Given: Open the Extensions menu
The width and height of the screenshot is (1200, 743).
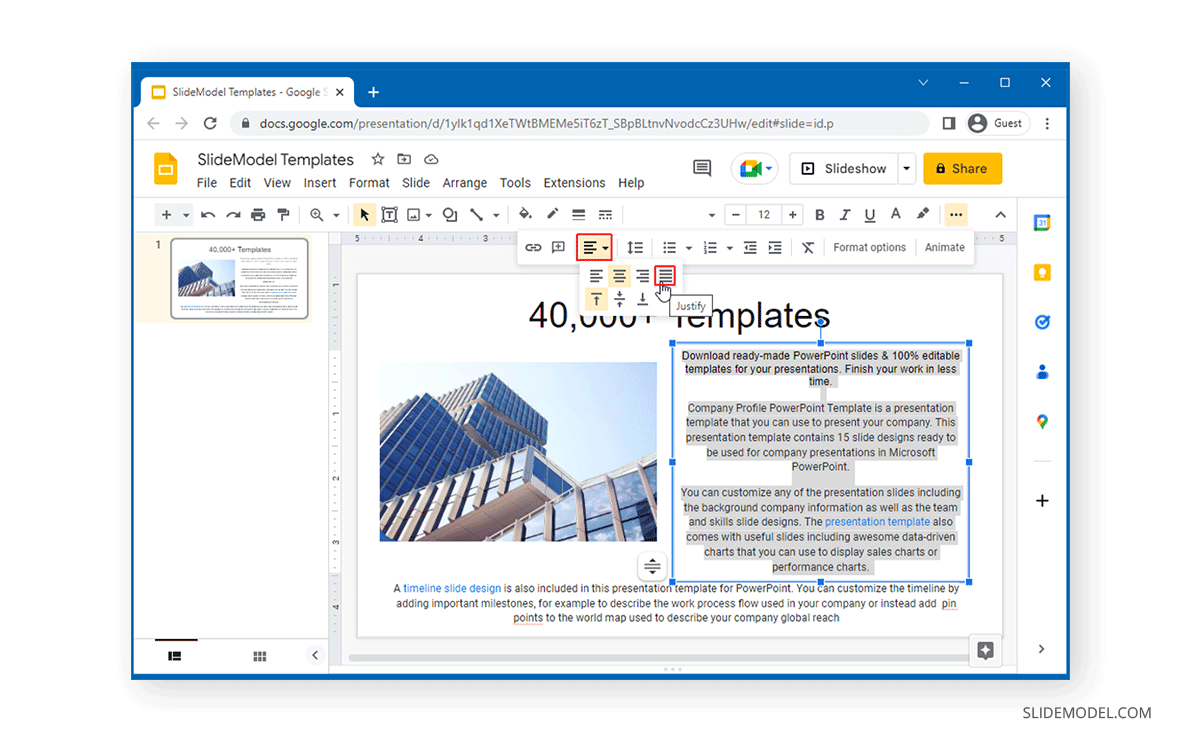Looking at the screenshot, I should coord(574,183).
